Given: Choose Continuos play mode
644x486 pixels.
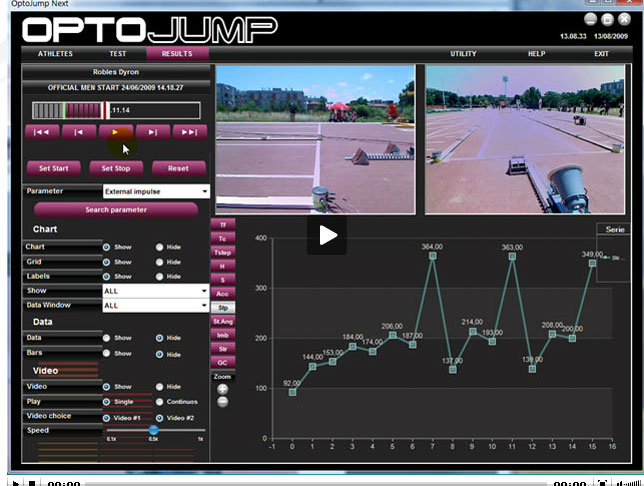Looking at the screenshot, I should coord(159,402).
